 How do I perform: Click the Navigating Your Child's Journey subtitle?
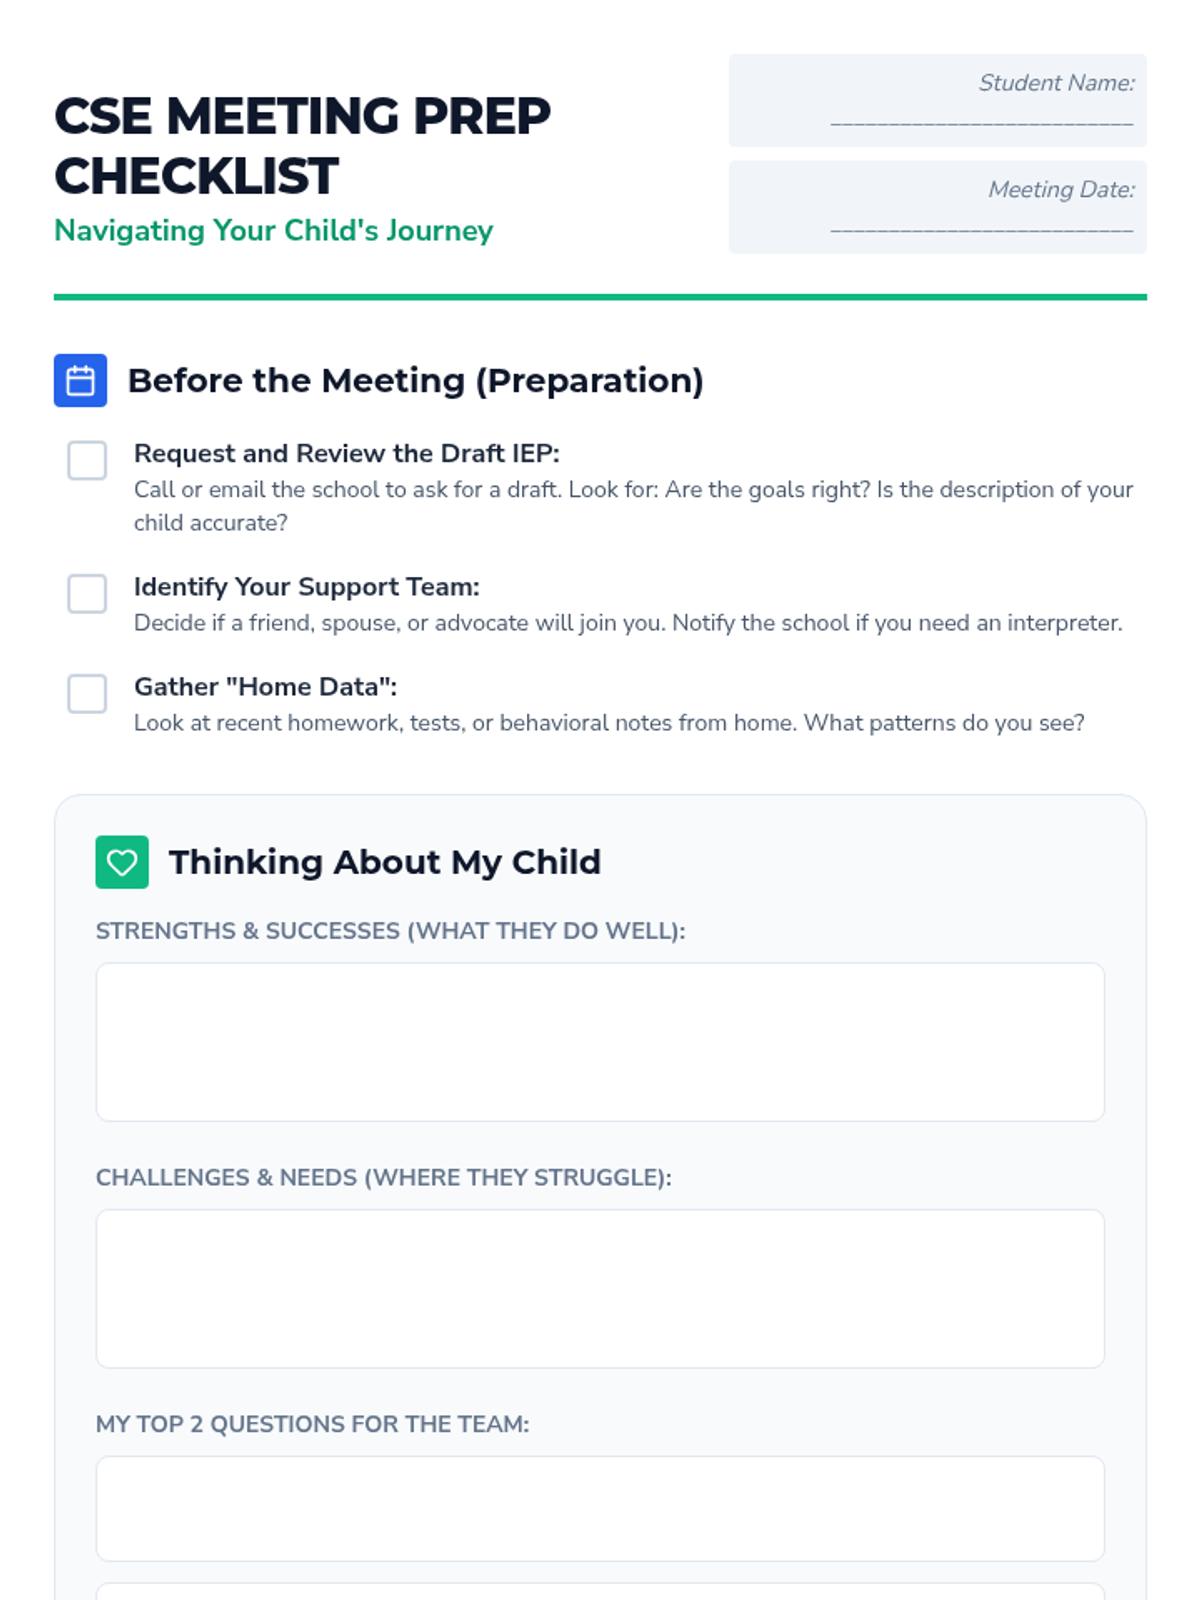pos(273,231)
